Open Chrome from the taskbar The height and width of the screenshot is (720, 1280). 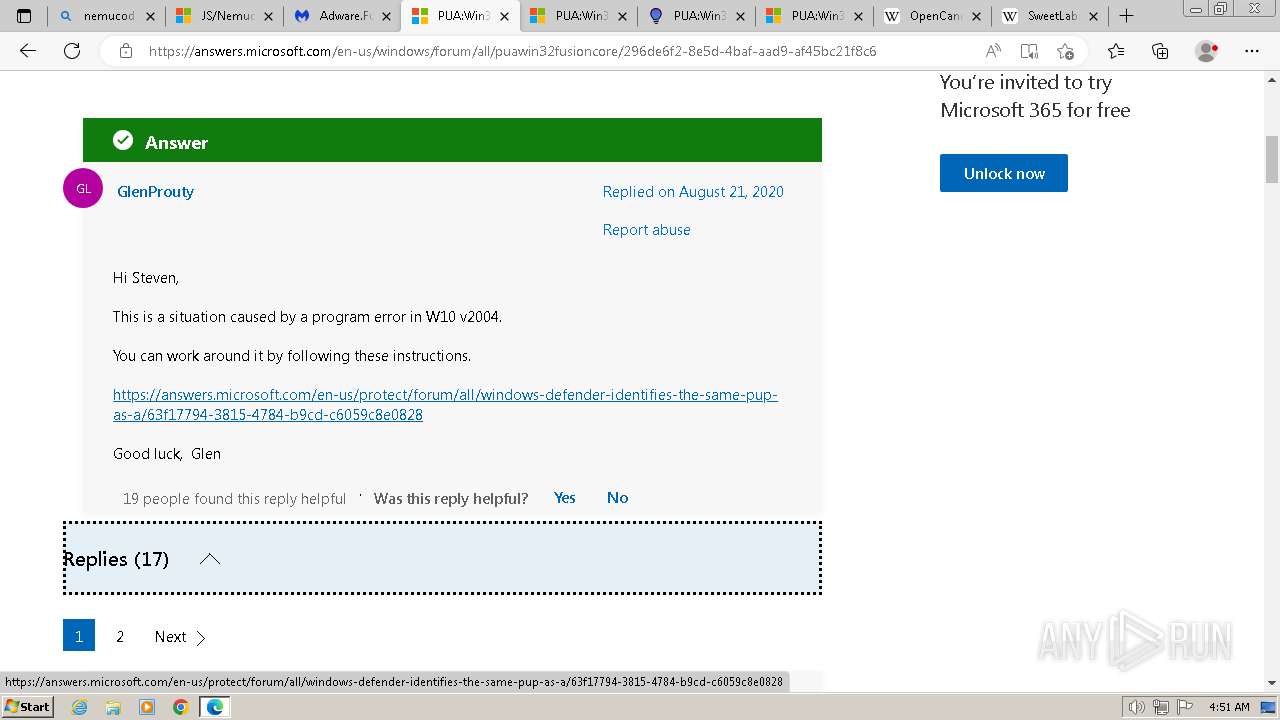[x=180, y=707]
